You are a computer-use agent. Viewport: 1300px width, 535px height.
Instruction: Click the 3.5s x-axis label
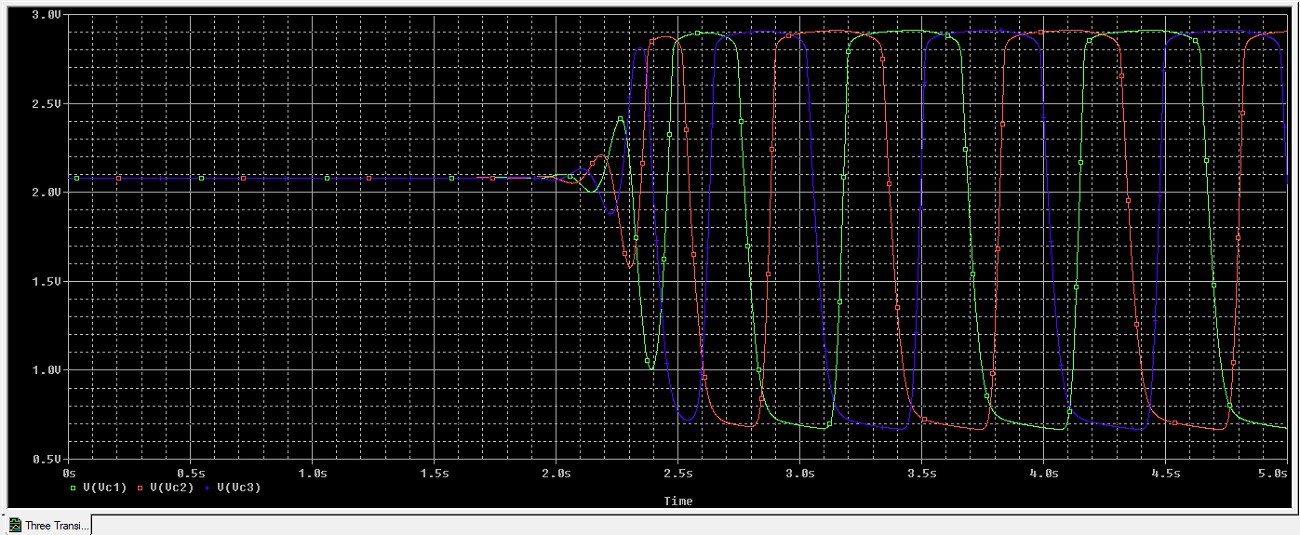point(922,471)
